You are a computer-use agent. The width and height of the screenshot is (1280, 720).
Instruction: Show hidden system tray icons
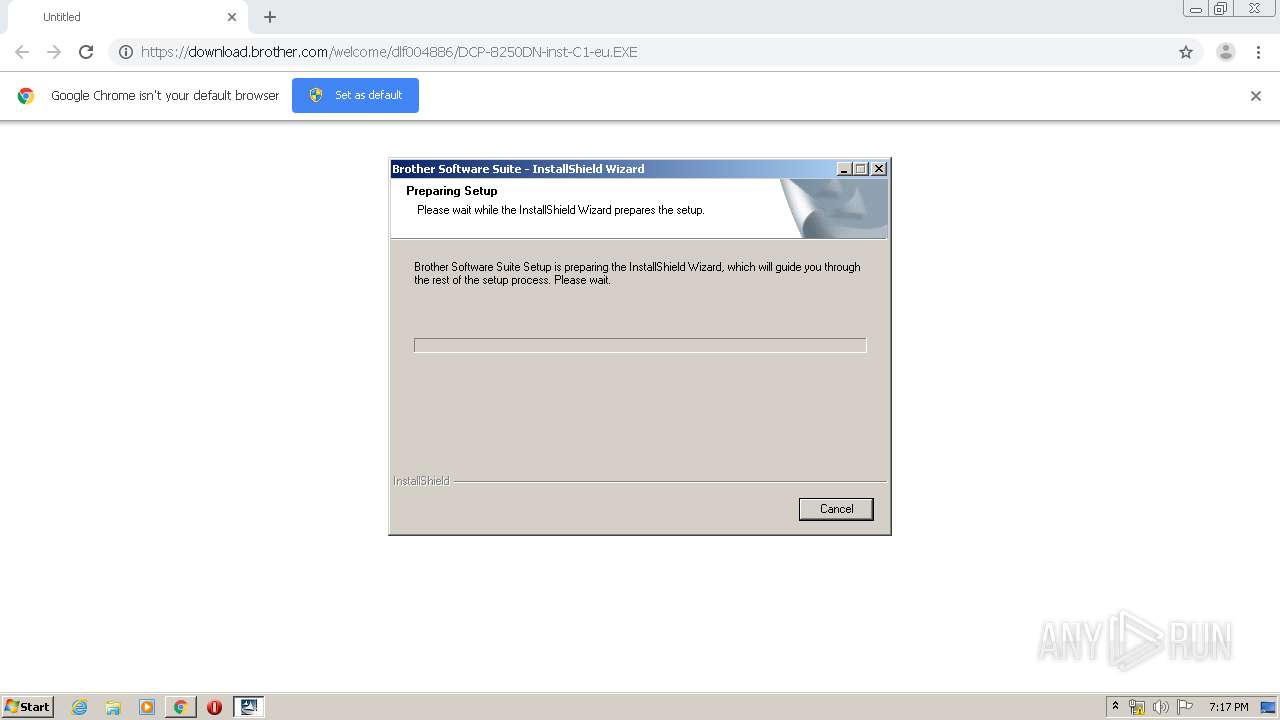(1115, 707)
